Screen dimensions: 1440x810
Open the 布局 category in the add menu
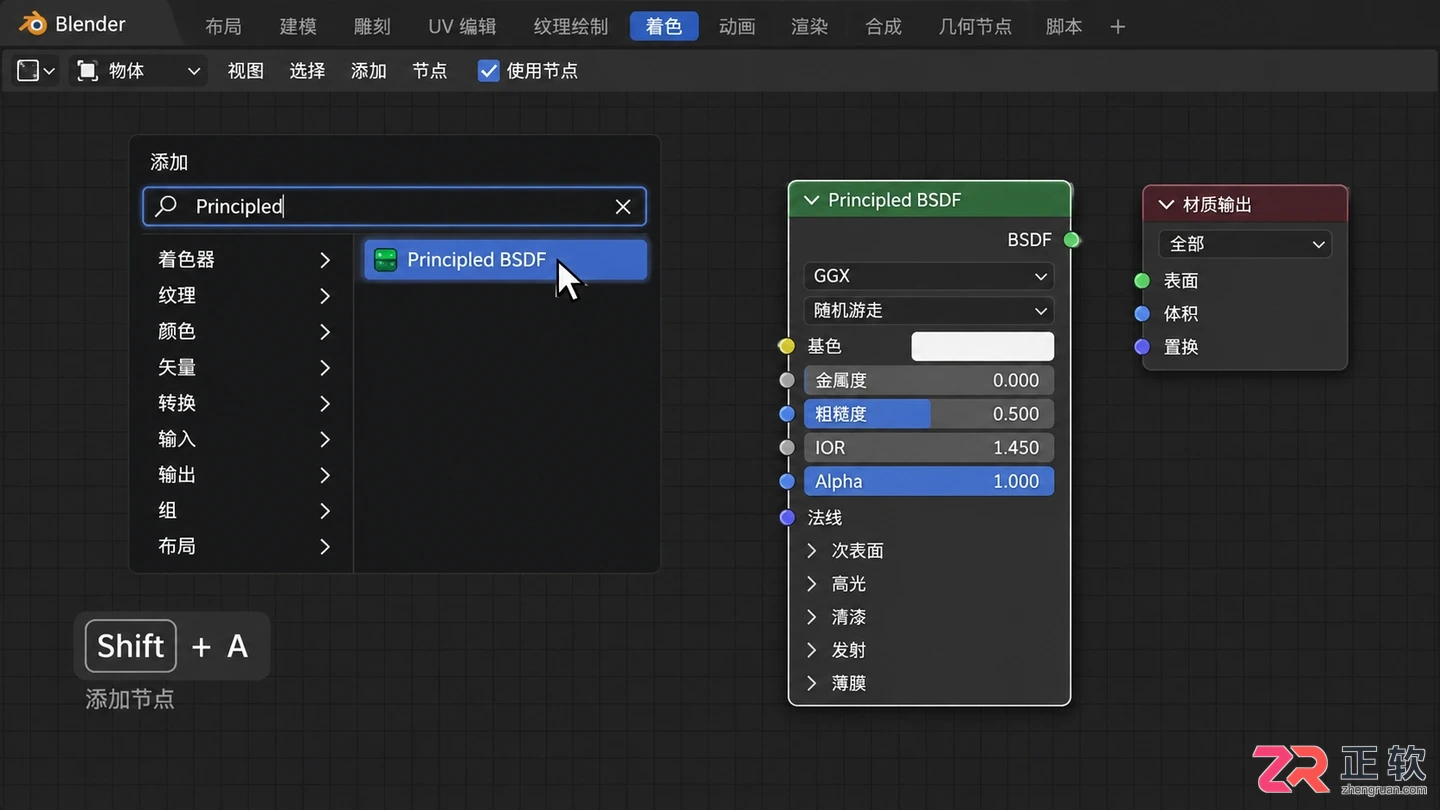[x=243, y=547]
